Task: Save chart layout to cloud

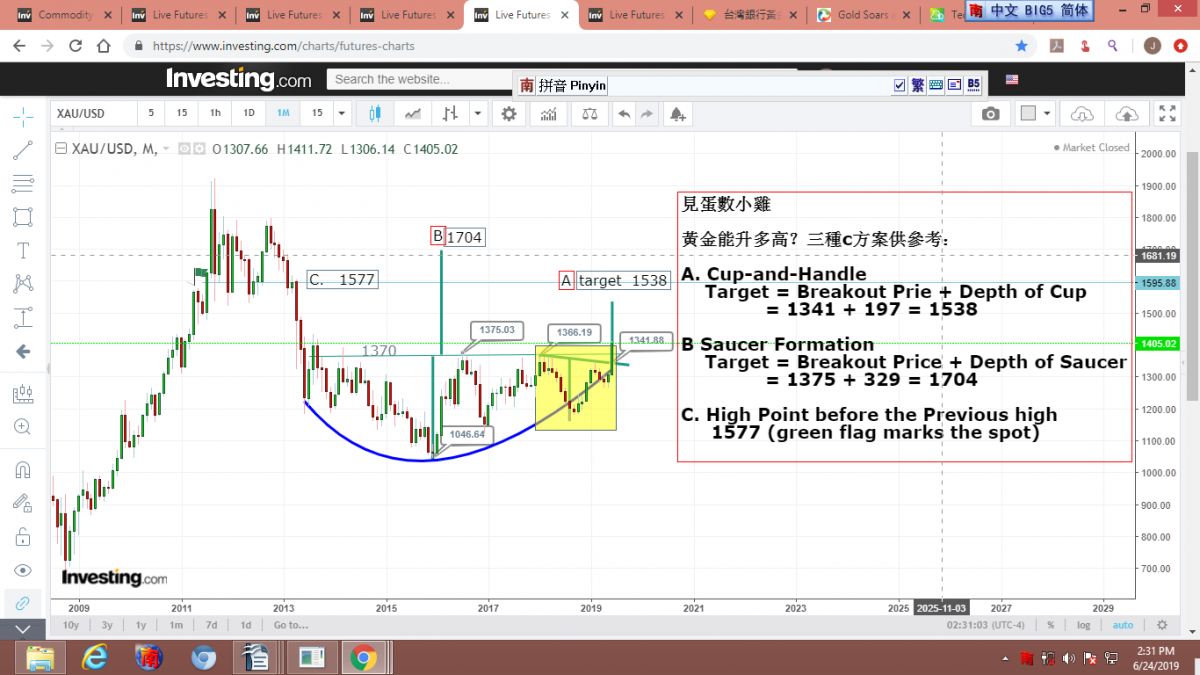Action: (1125, 114)
